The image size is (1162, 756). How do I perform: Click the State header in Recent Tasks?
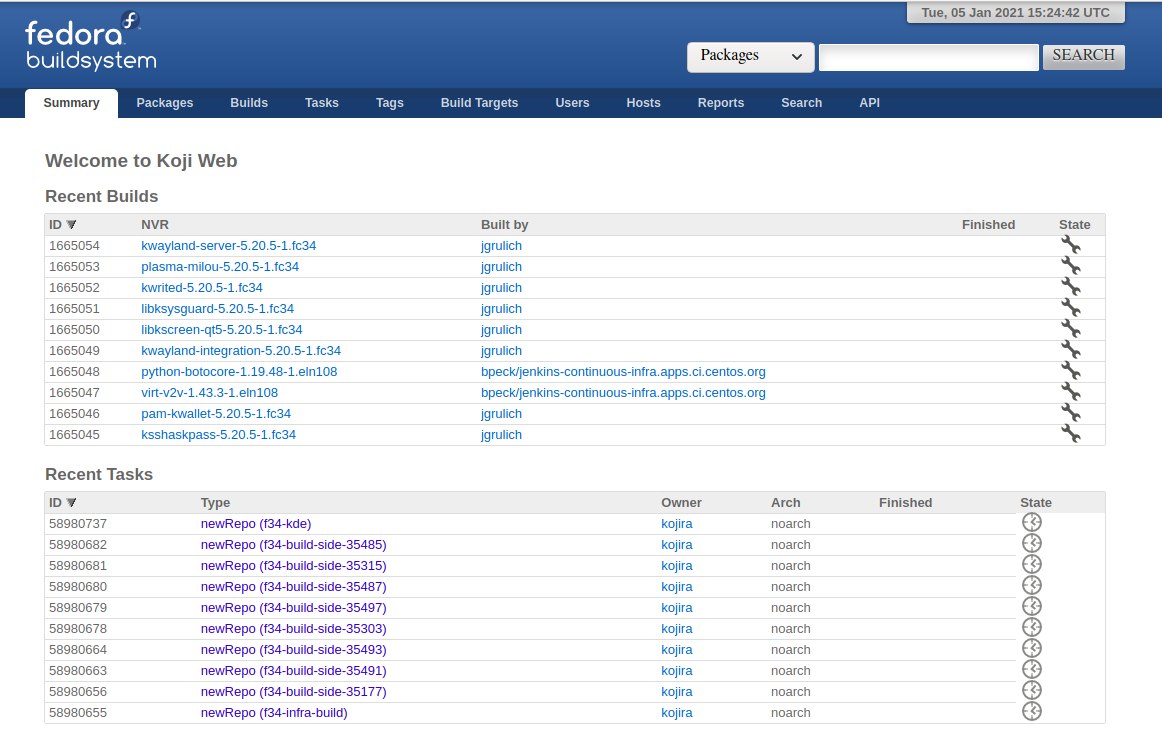click(1036, 503)
